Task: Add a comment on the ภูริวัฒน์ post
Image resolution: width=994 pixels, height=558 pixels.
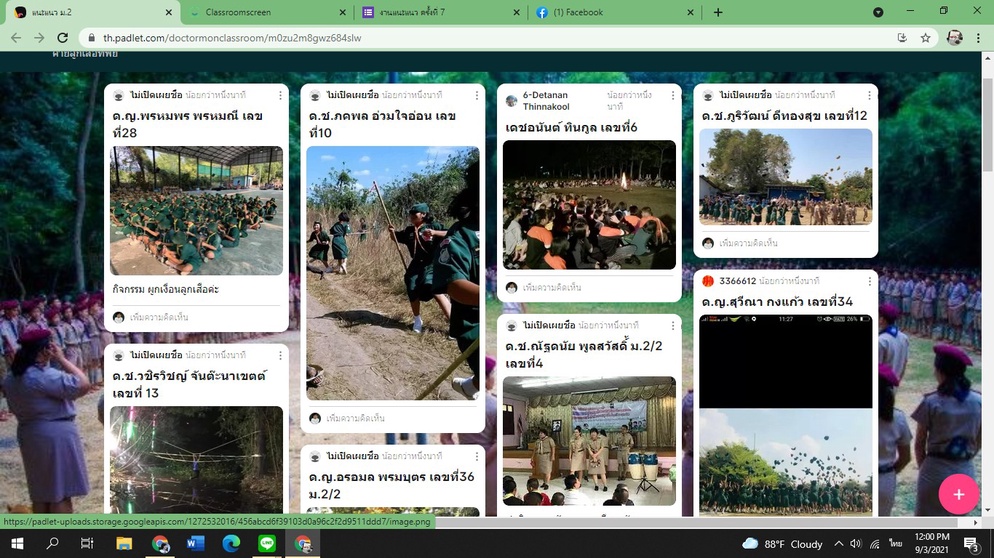Action: [x=748, y=243]
